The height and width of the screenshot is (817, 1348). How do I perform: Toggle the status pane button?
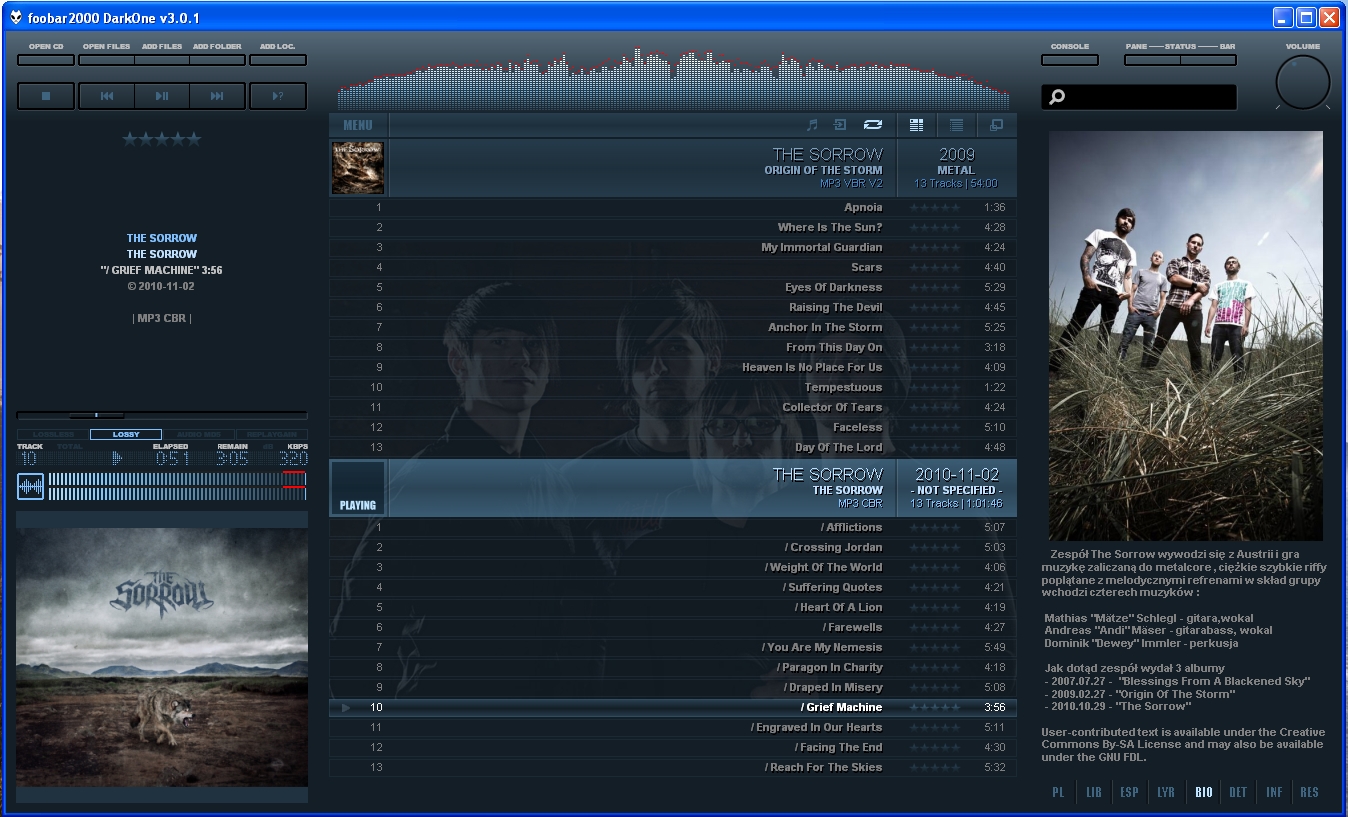[1152, 60]
